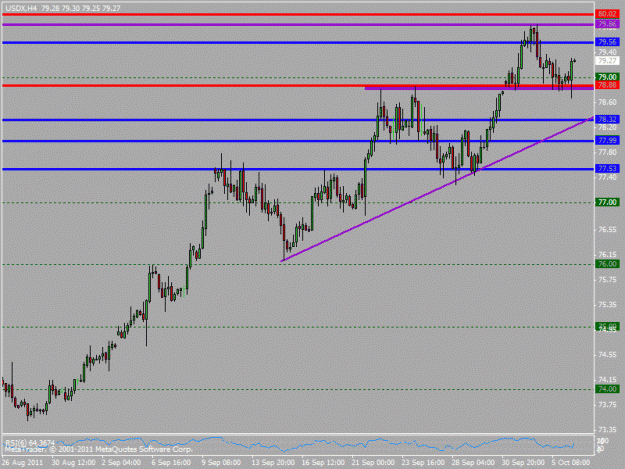Image resolution: width=625 pixels, height=469 pixels.
Task: Click the blue 77.53 price label
Action: [x=607, y=169]
